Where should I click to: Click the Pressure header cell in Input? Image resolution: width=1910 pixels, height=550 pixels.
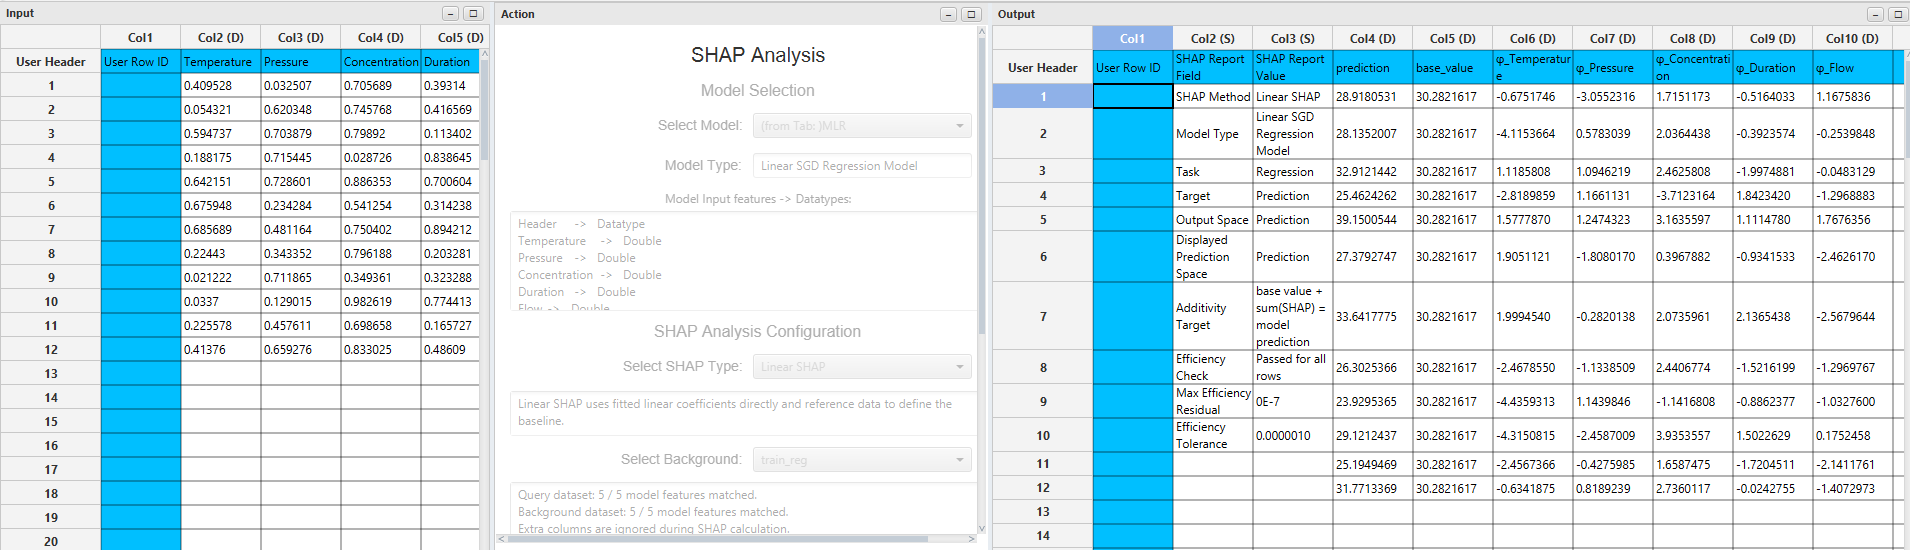(x=301, y=62)
